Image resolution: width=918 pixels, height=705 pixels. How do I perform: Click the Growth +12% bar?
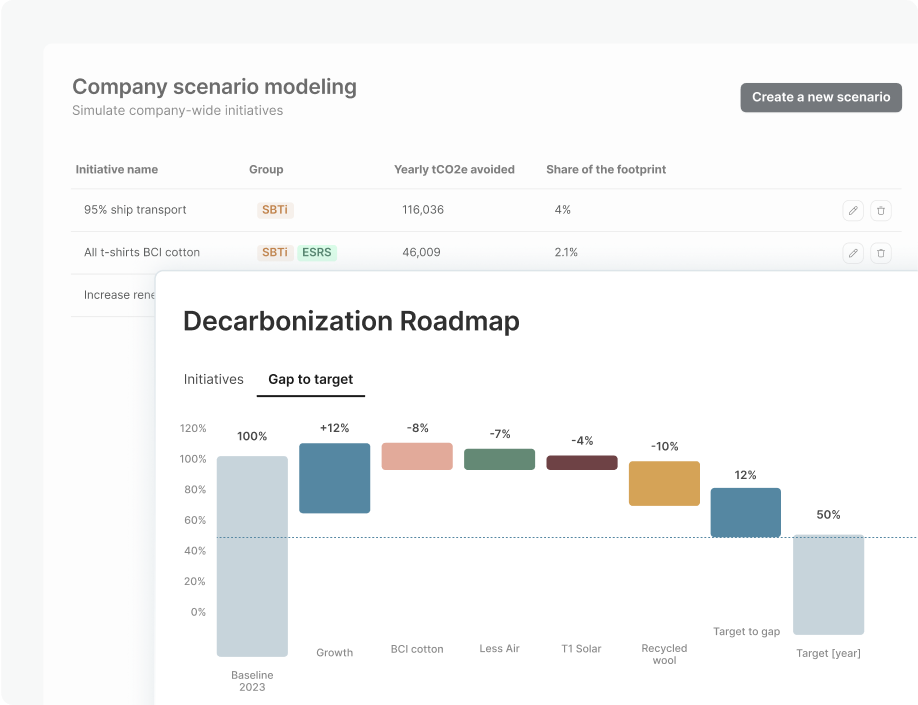[x=335, y=478]
